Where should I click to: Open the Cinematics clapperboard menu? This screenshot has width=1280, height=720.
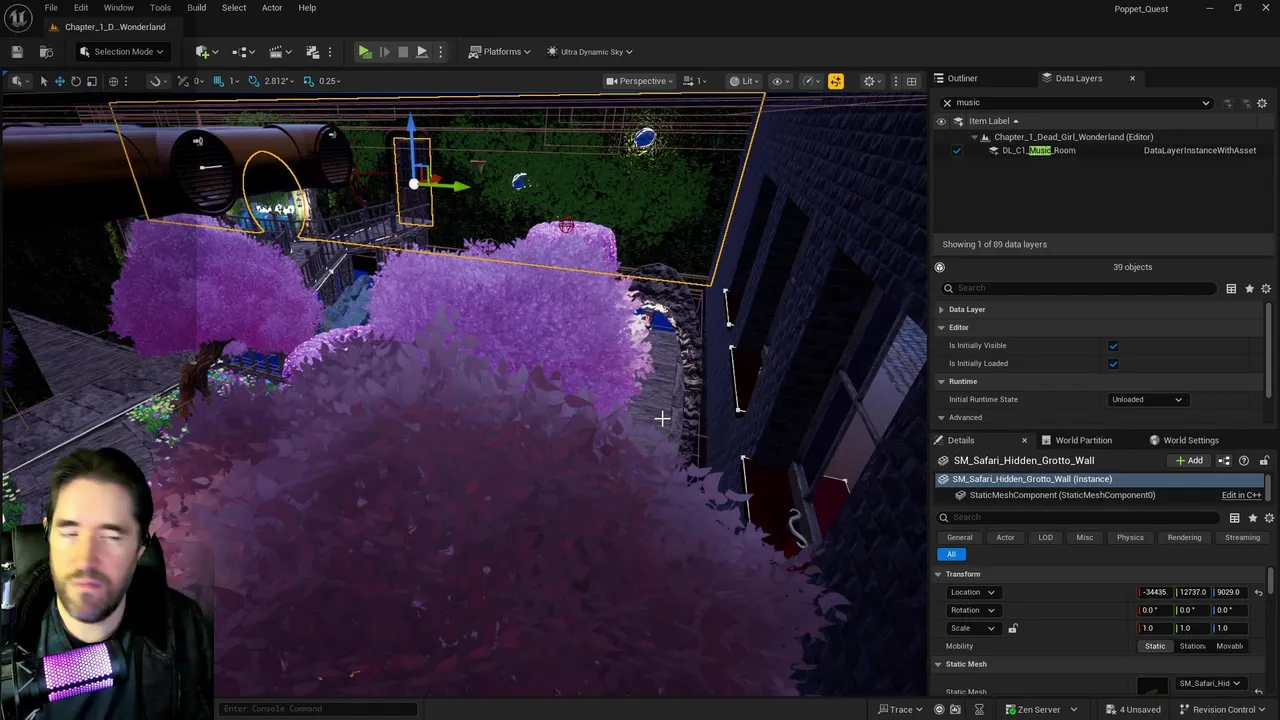pyautogui.click(x=280, y=52)
